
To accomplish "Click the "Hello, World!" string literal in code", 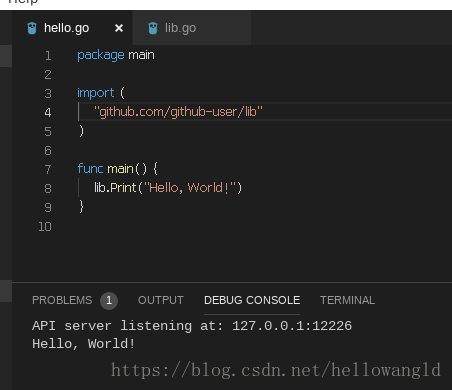I will coord(190,188).
